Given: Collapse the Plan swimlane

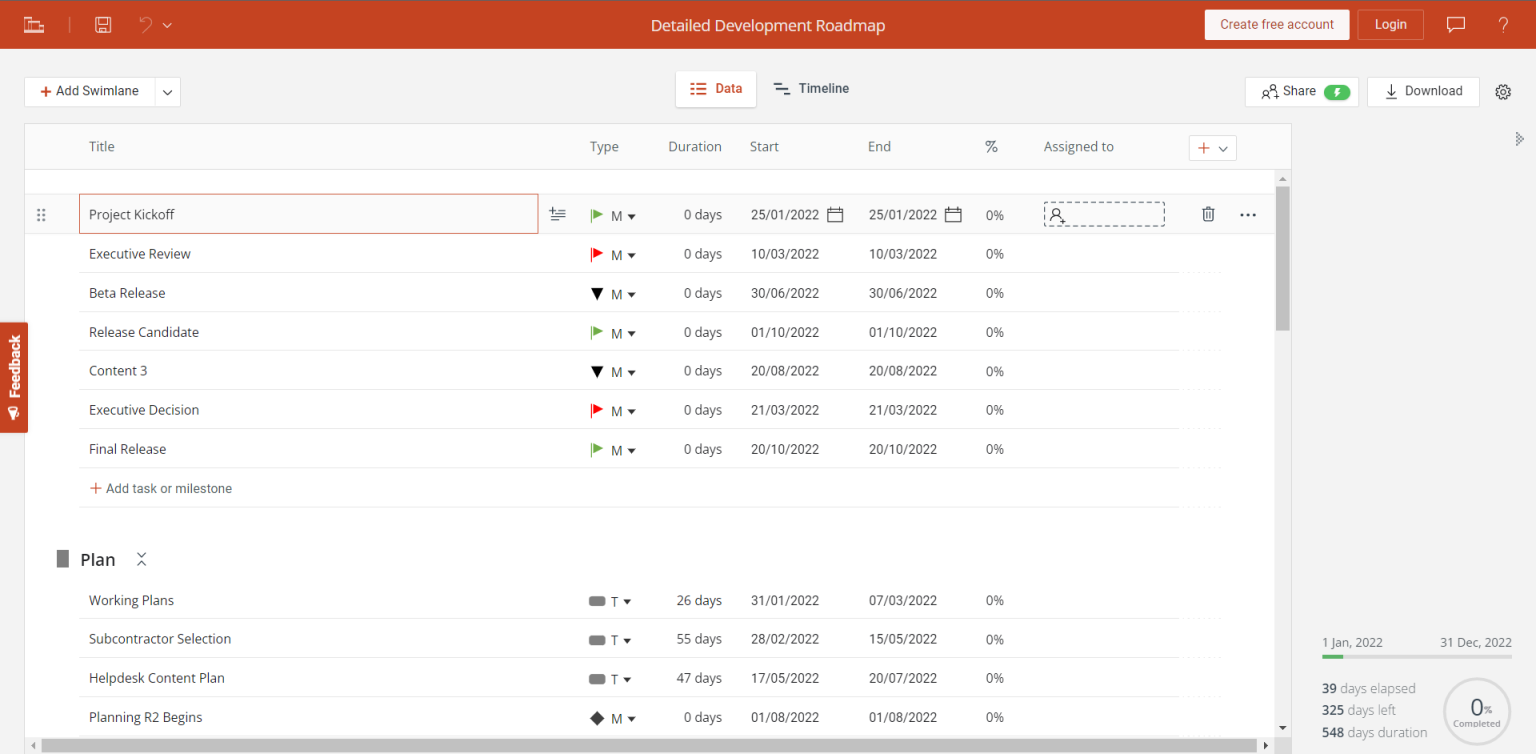Looking at the screenshot, I should pyautogui.click(x=142, y=560).
